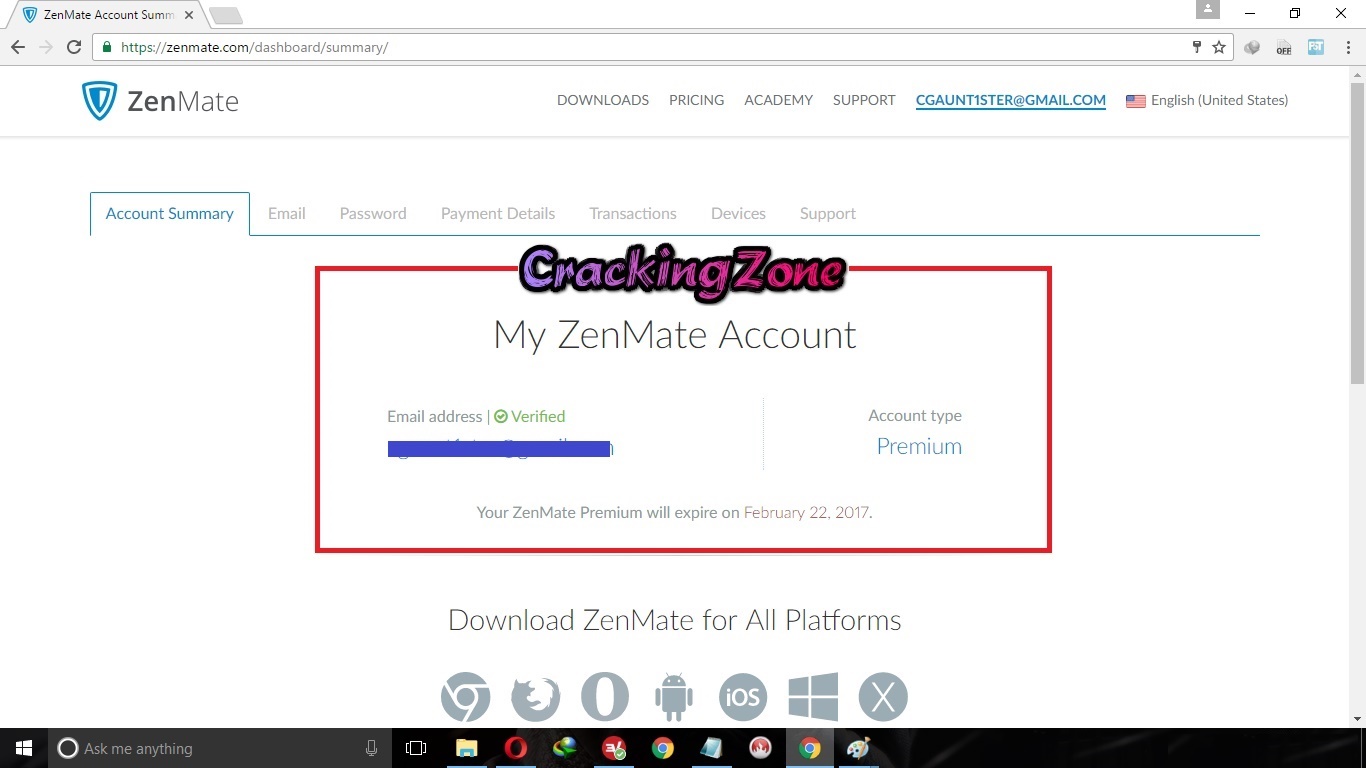Open the red flame taskbar app
This screenshot has height=768, width=1366.
click(x=761, y=748)
